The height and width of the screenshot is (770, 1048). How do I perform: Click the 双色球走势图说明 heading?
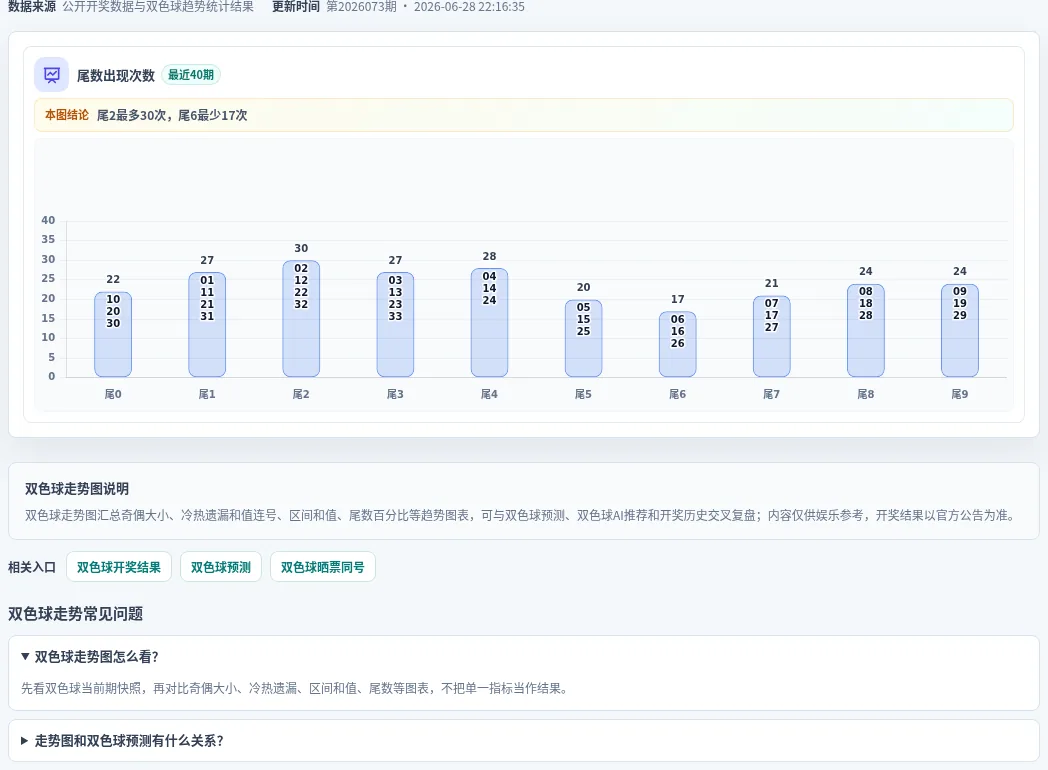(77, 489)
